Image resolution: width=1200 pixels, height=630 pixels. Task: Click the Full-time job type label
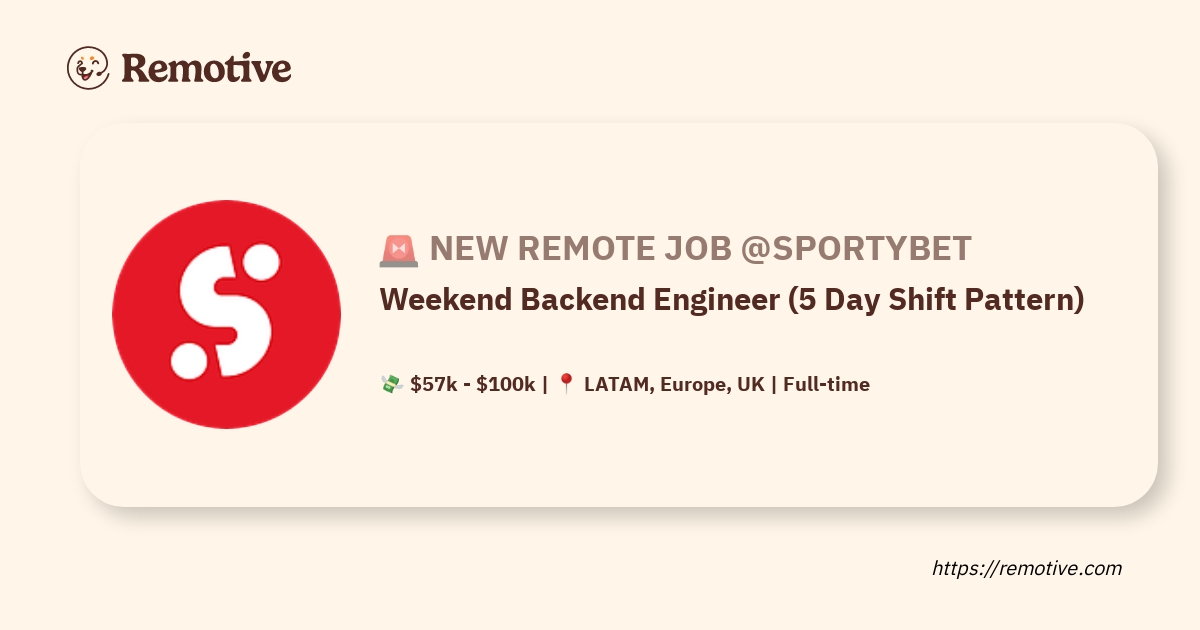click(x=827, y=384)
